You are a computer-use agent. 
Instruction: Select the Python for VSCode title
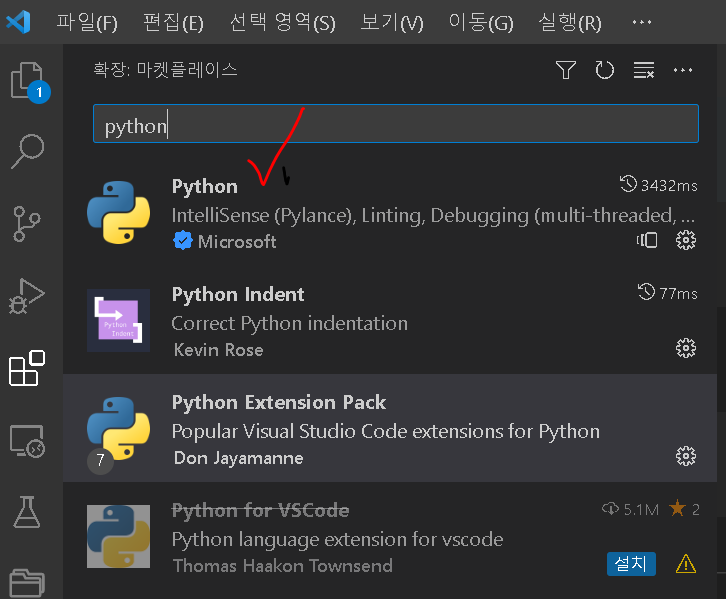(x=260, y=510)
